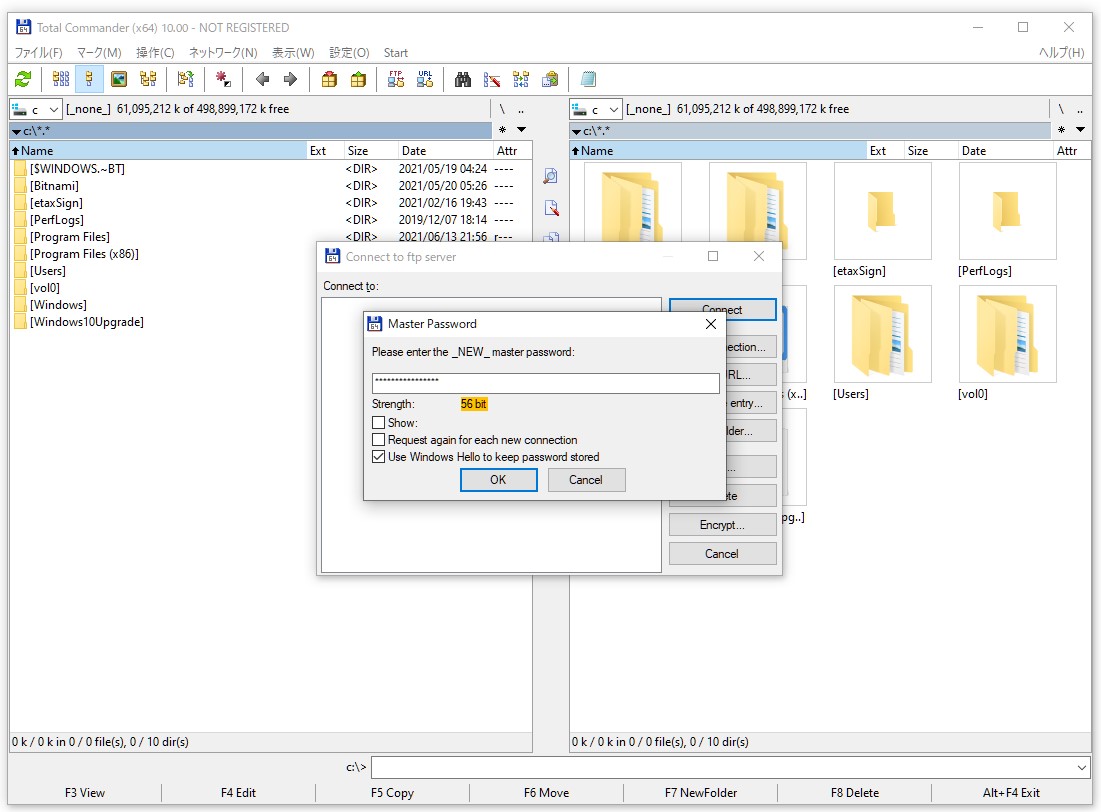Close the Master Password dialog
The width and height of the screenshot is (1101, 812).
click(711, 324)
